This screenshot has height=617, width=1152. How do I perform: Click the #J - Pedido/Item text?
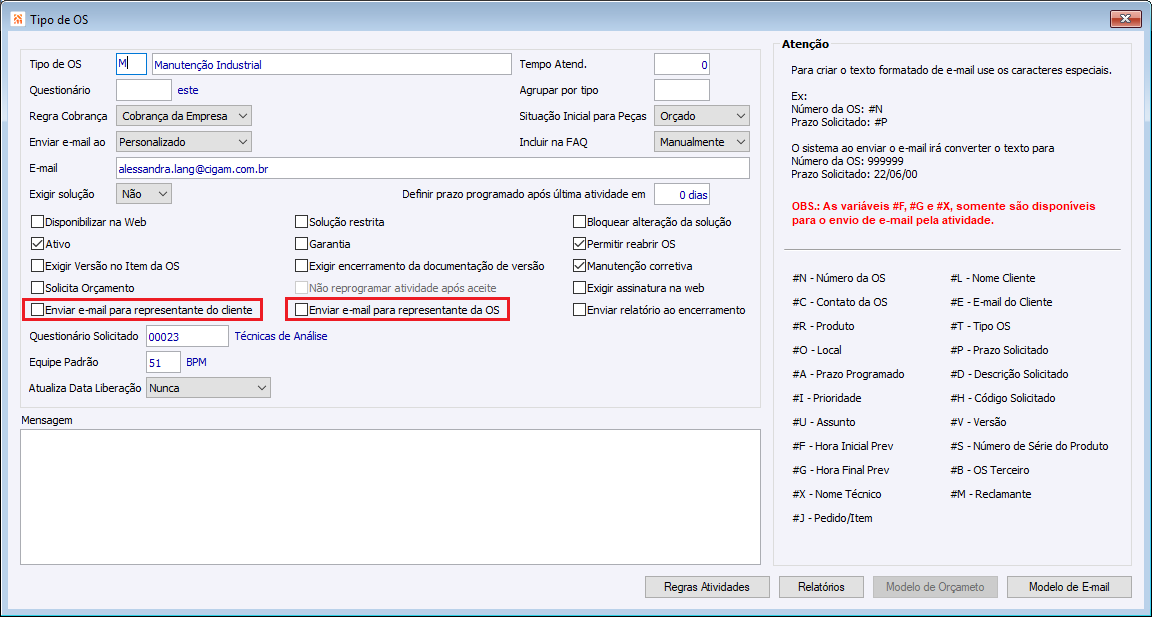coord(832,519)
